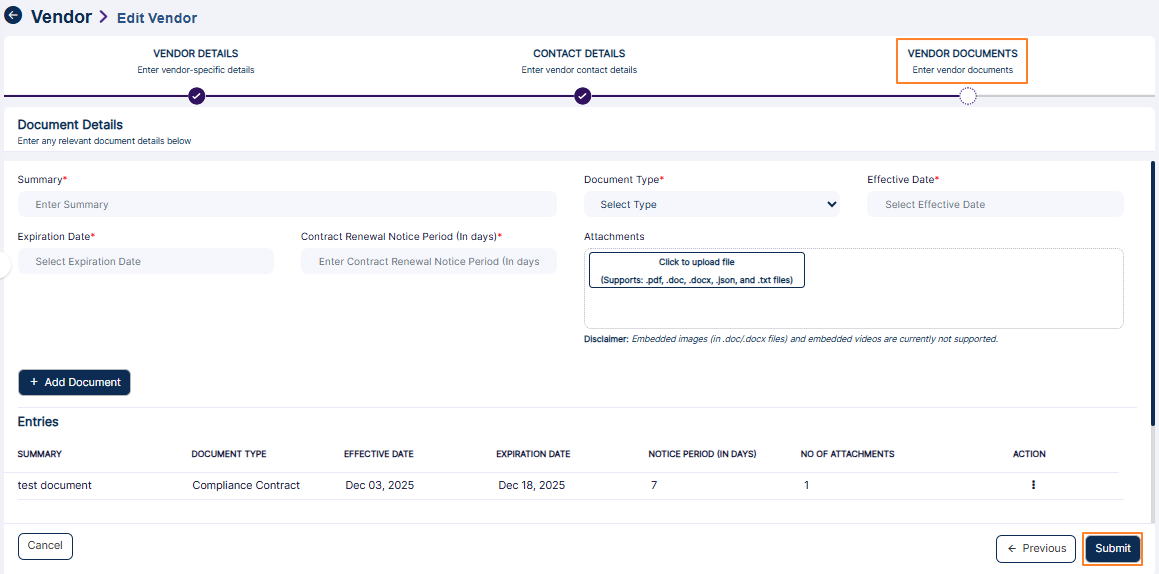This screenshot has height=574, width=1159.
Task: Open the Expiration Date picker field
Action: (x=145, y=262)
